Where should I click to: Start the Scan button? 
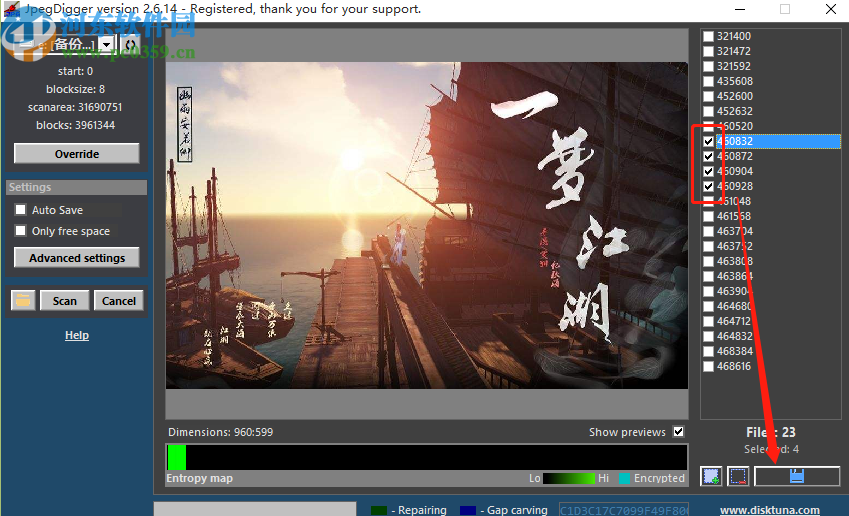[x=64, y=301]
